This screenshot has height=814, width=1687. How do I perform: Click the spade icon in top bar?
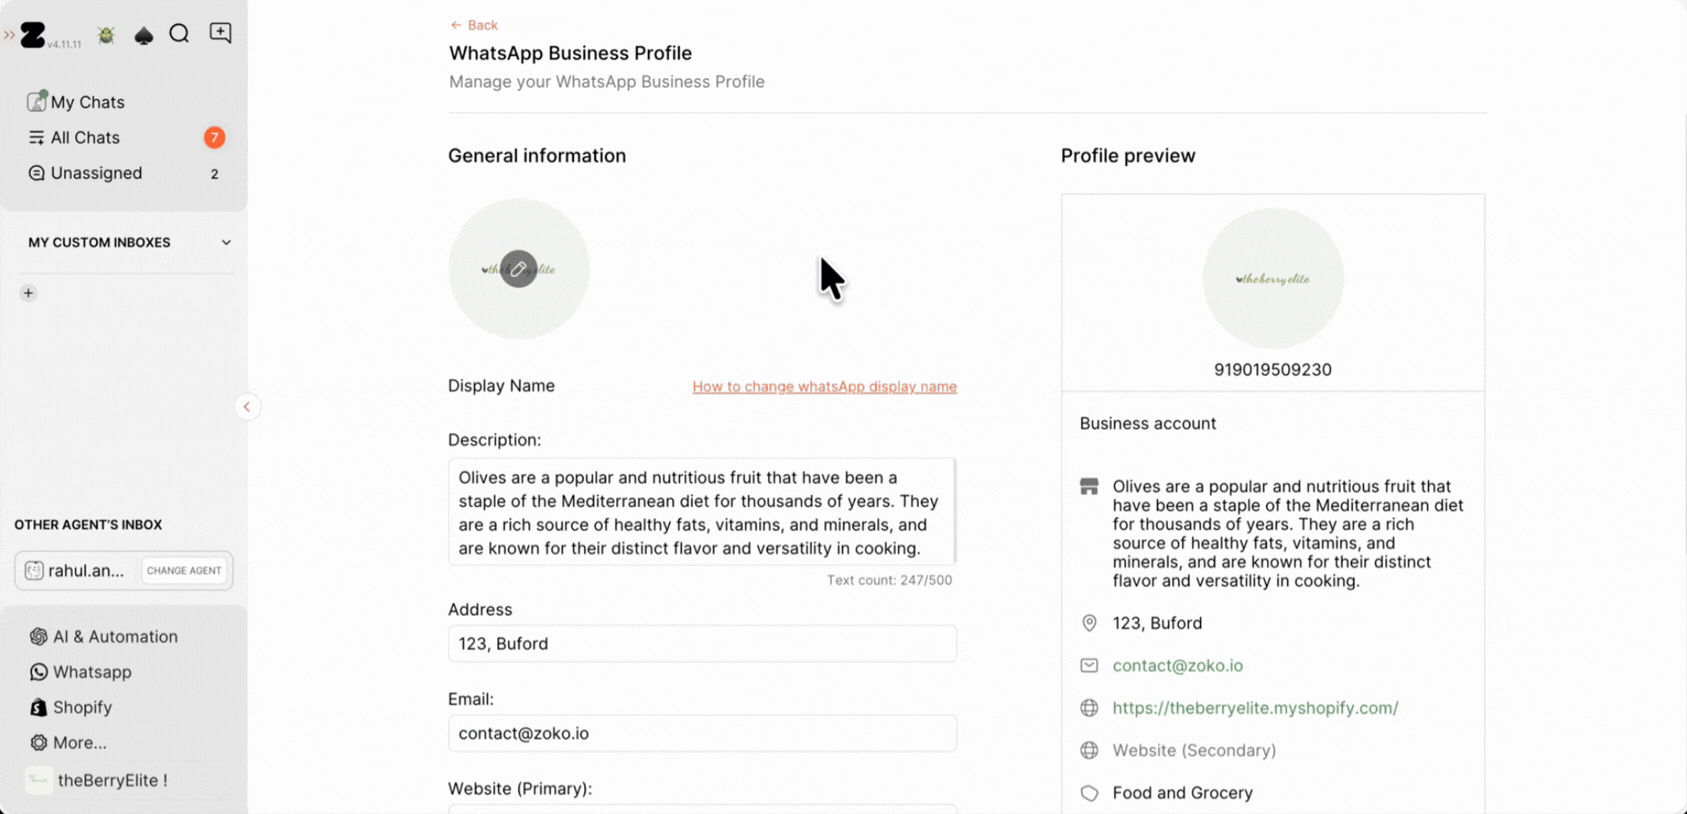(x=144, y=36)
